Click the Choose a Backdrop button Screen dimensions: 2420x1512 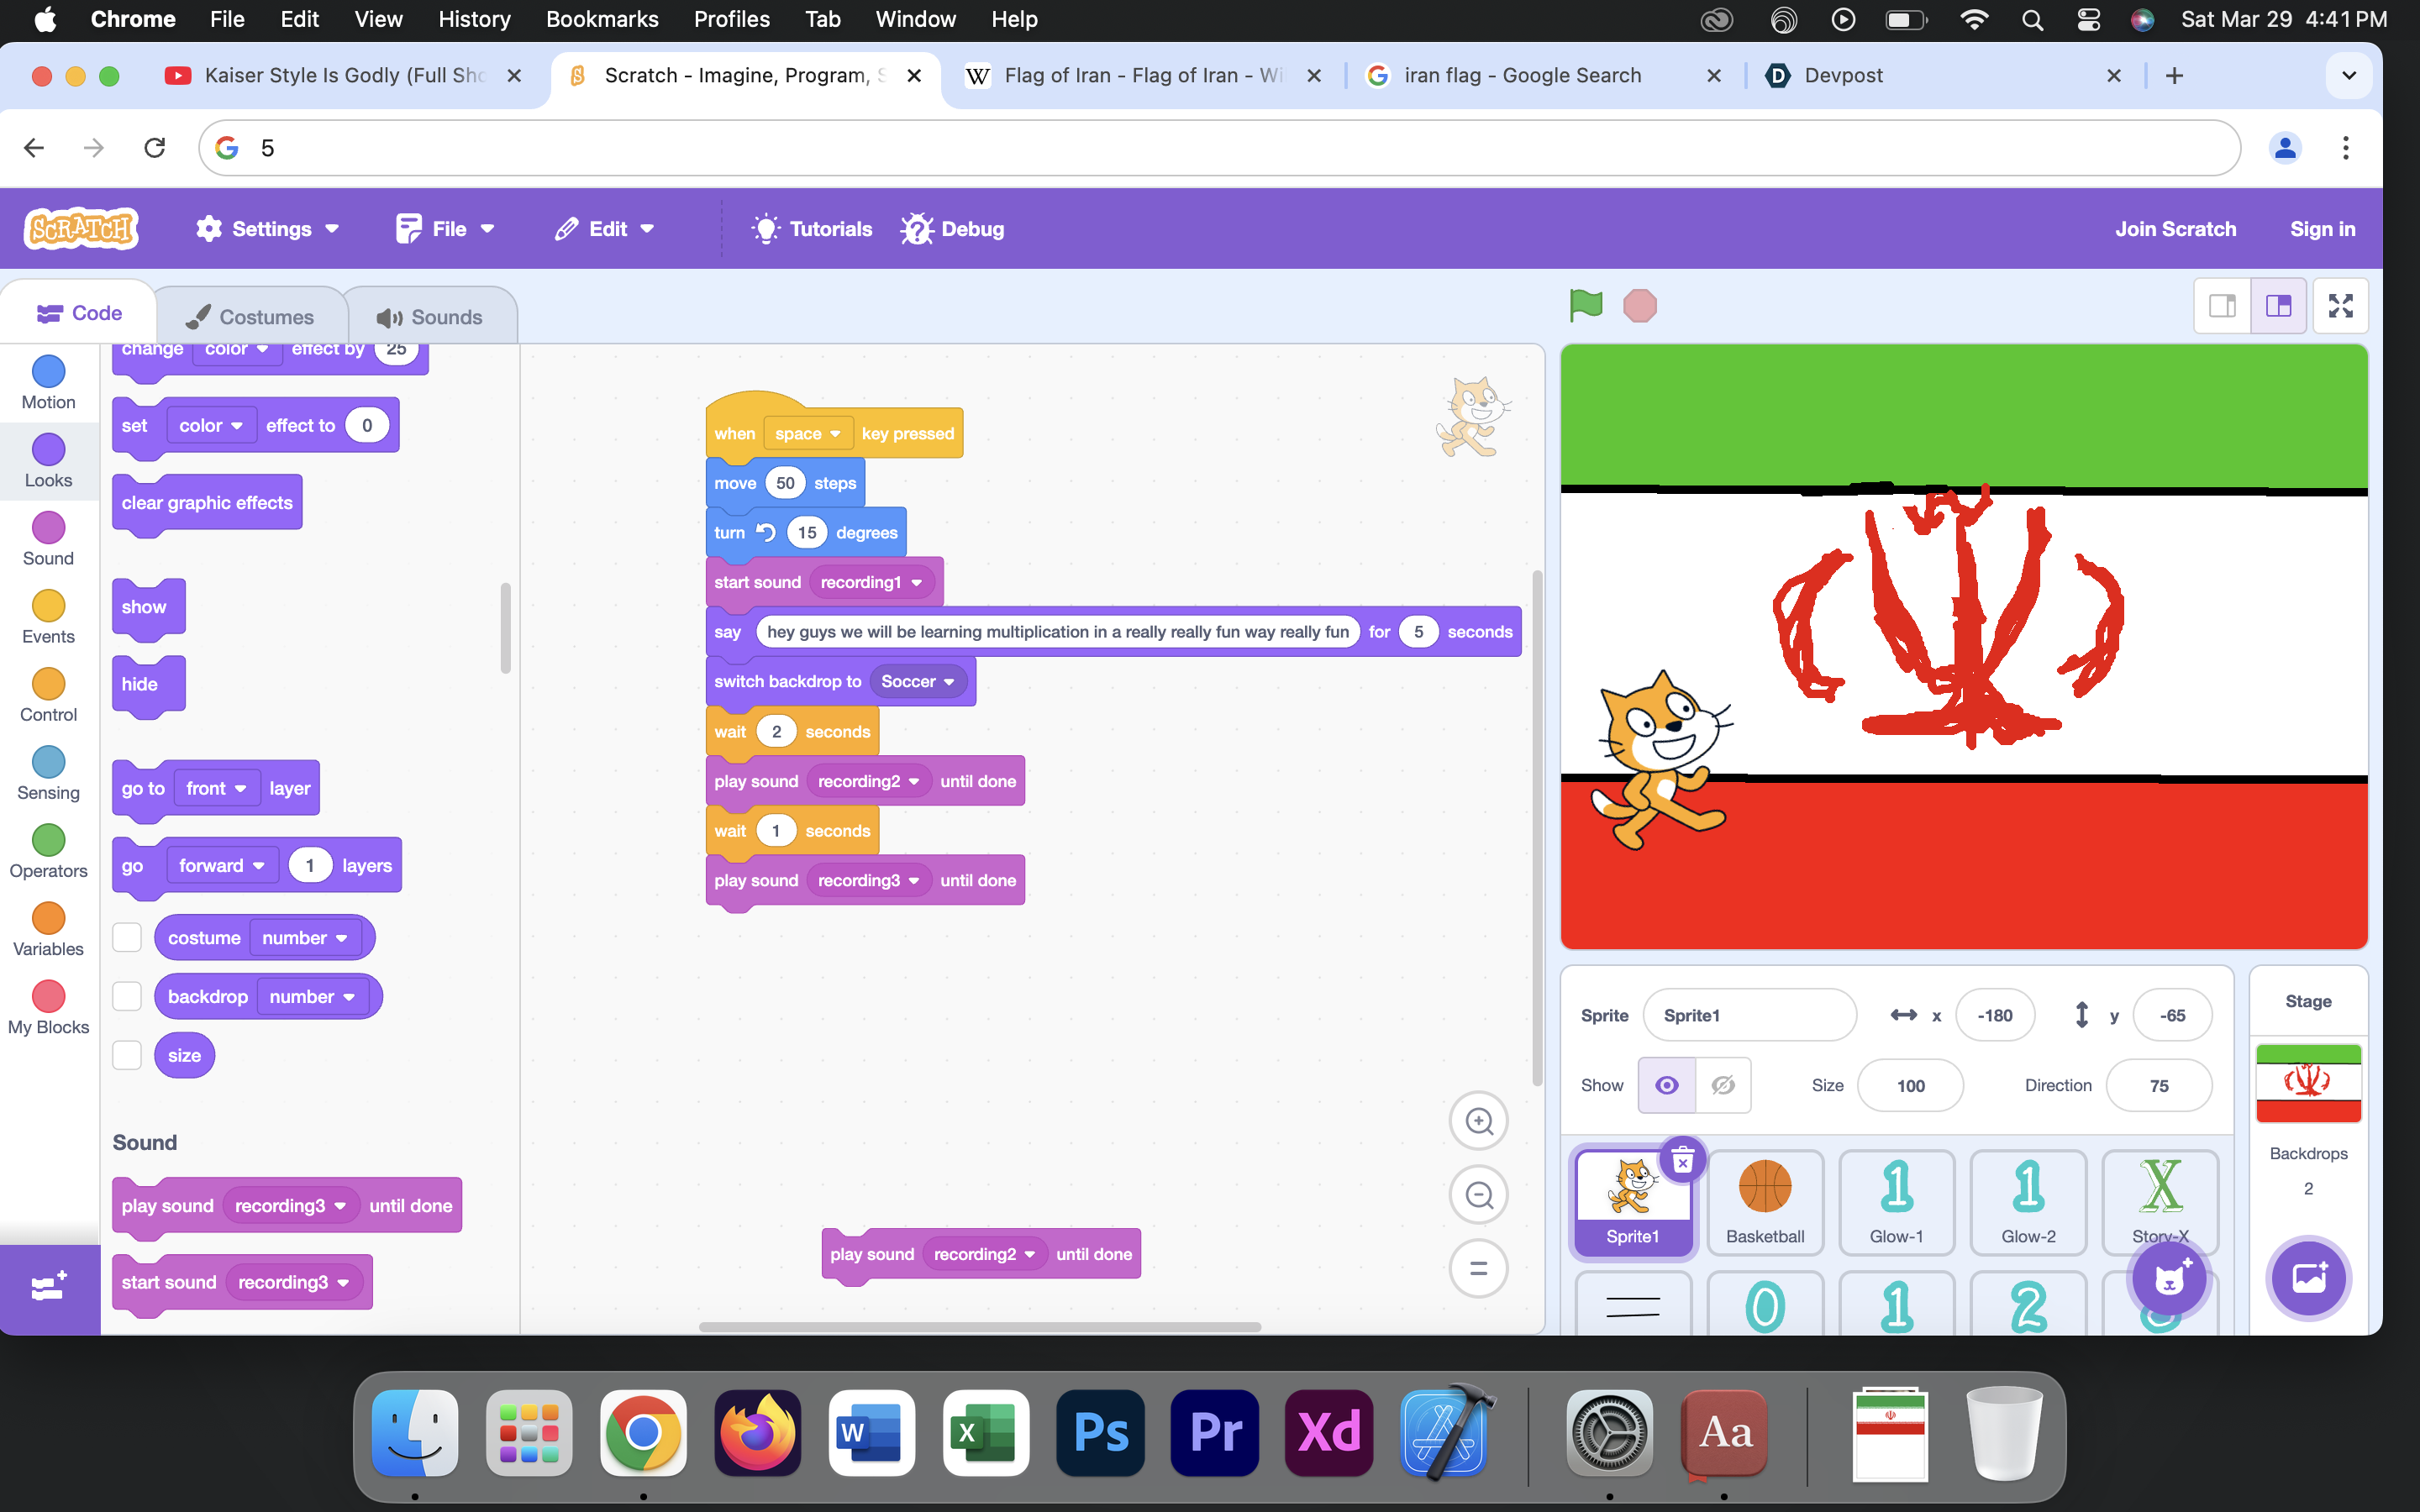(2308, 1278)
